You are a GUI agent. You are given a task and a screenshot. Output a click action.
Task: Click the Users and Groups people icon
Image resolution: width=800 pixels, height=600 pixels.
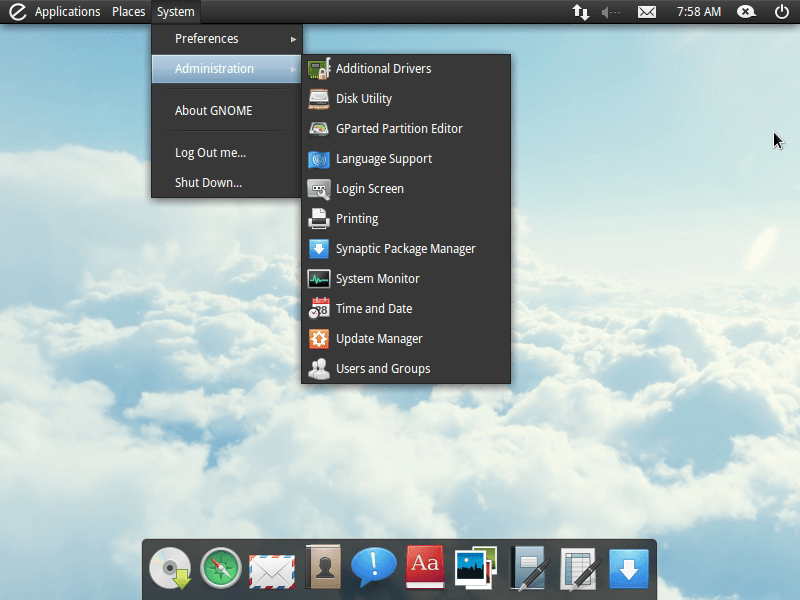pos(319,369)
